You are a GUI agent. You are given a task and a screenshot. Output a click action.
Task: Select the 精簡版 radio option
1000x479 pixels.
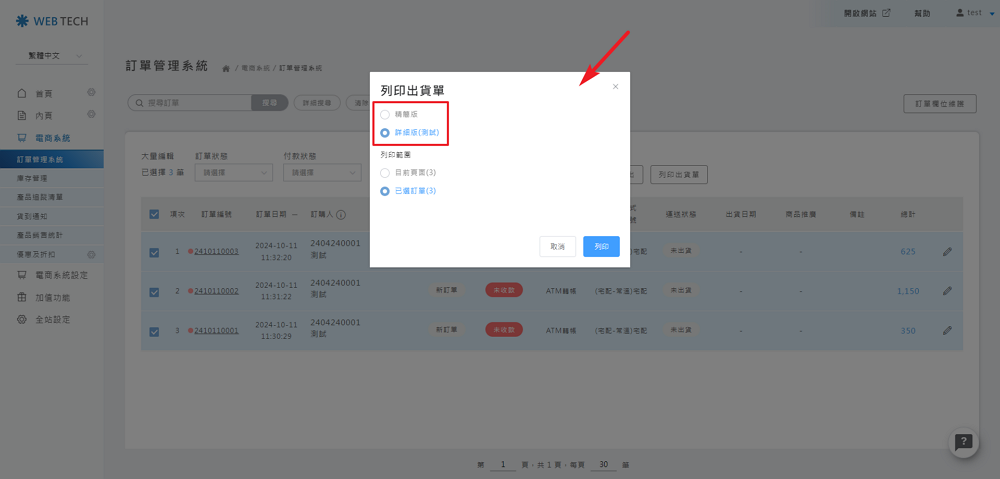pyautogui.click(x=386, y=115)
